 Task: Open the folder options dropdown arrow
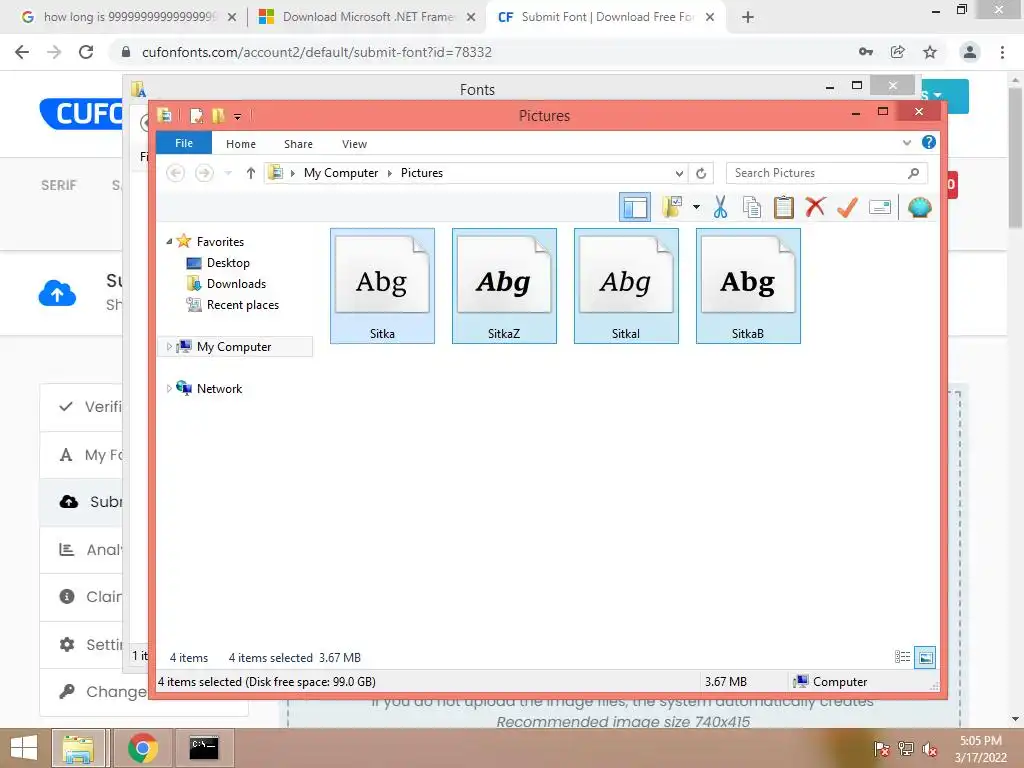pyautogui.click(x=696, y=208)
